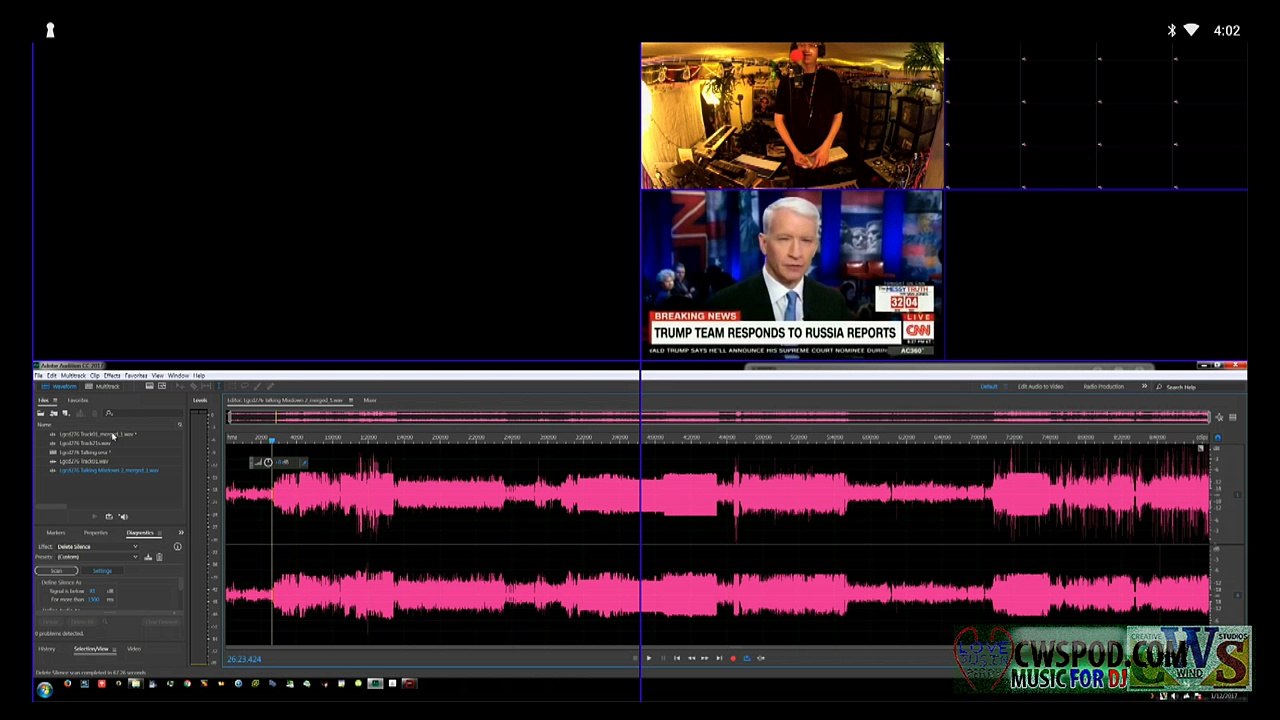Image resolution: width=1280 pixels, height=720 pixels.
Task: Open the Editor file tab dropdown
Action: 349,401
